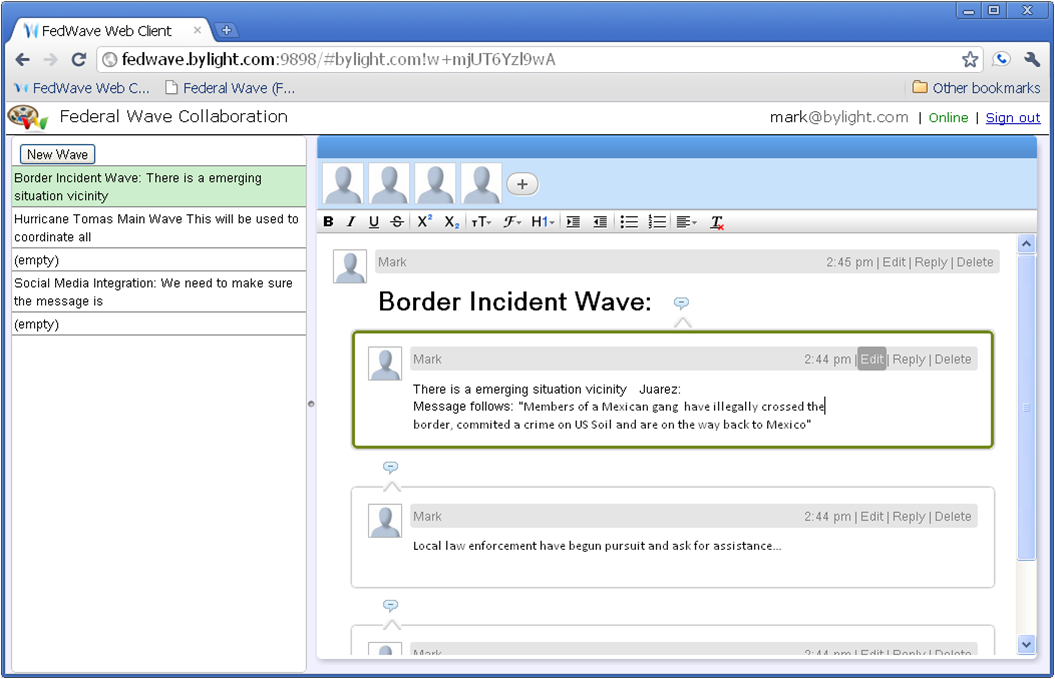Switch to the FedWave Web Client tab

pyautogui.click(x=108, y=30)
